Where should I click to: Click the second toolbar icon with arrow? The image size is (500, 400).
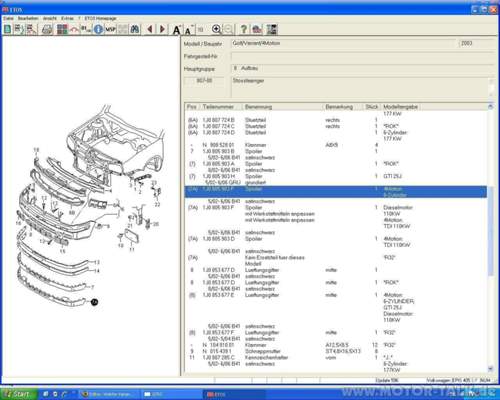pyautogui.click(x=19, y=29)
